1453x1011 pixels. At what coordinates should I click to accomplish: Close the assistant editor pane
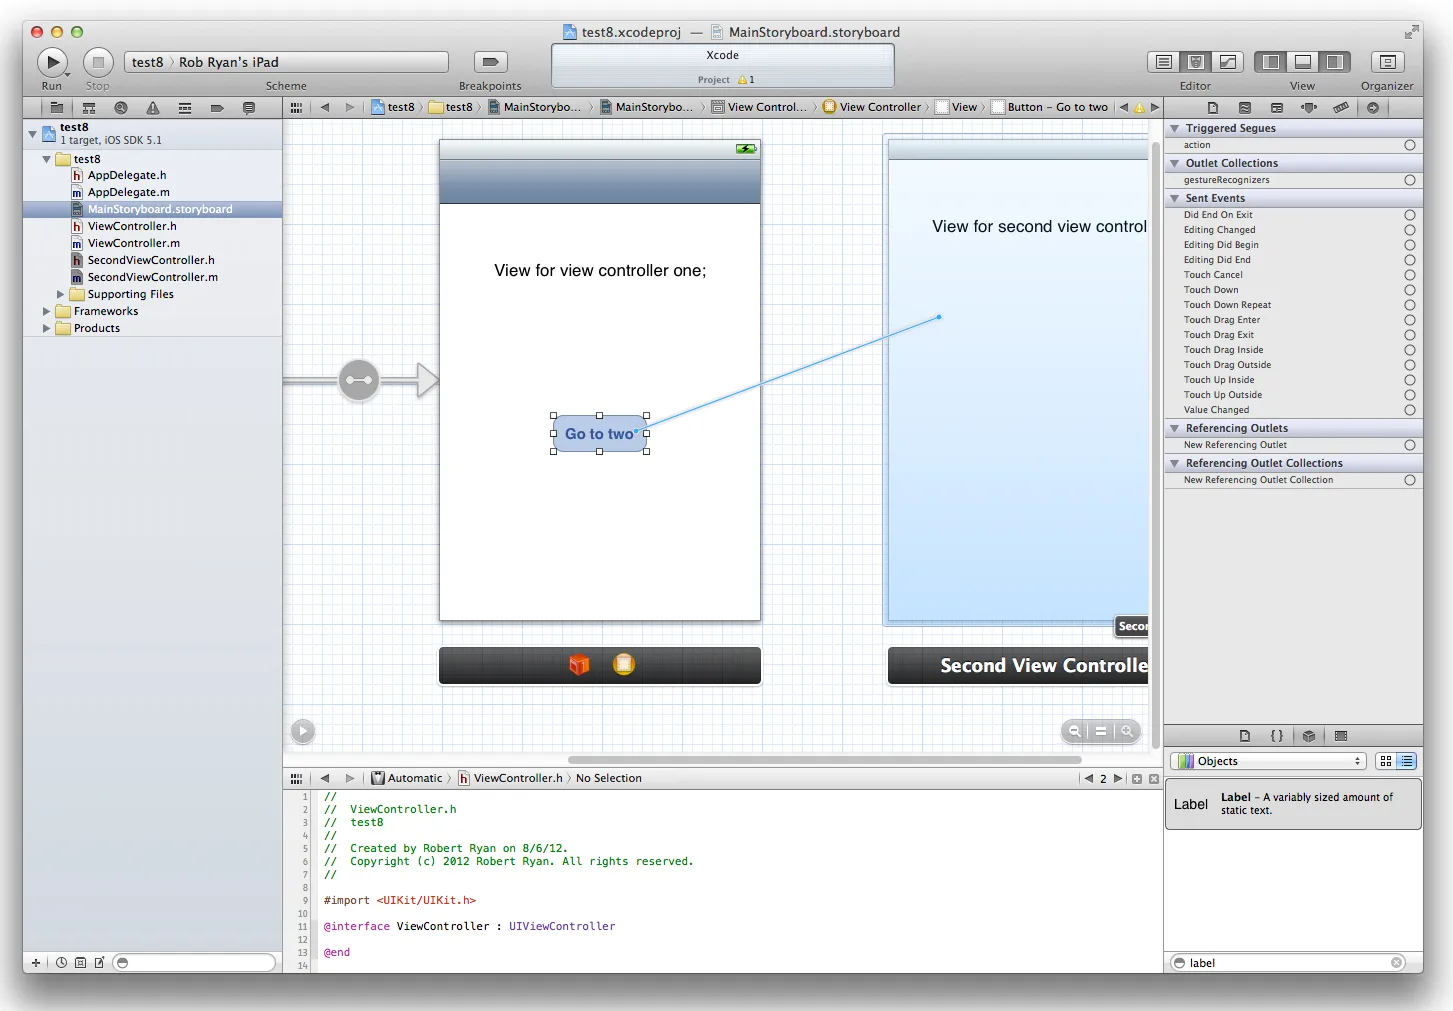1154,779
